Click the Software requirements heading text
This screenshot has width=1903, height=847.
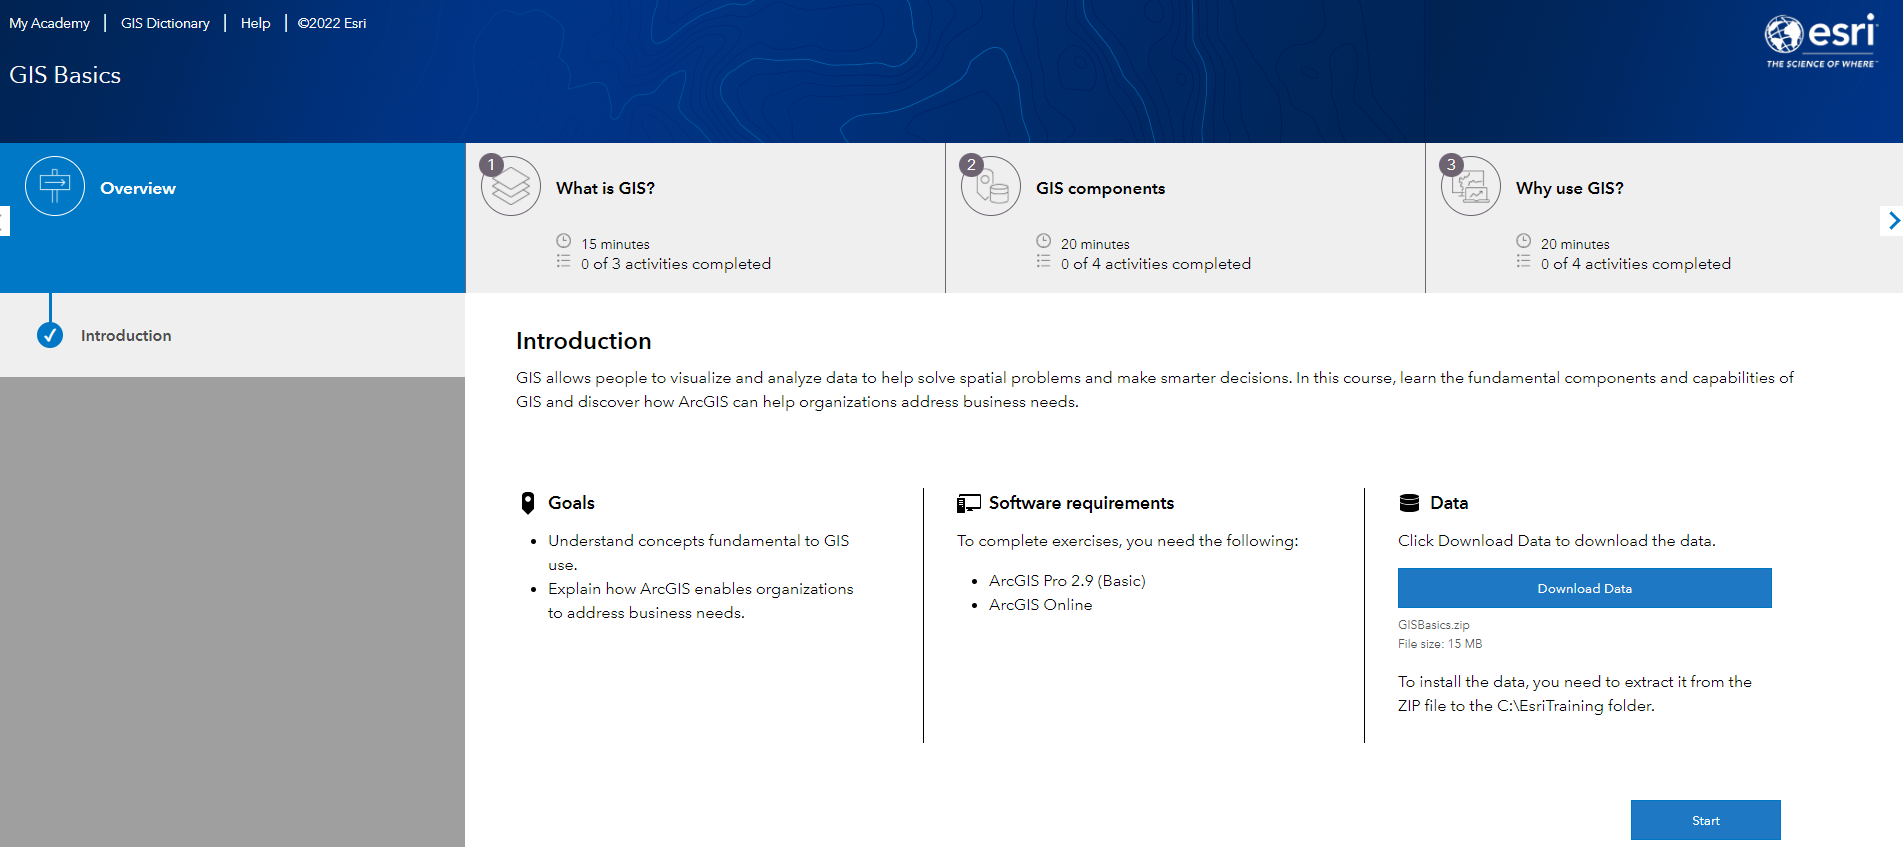[1081, 503]
